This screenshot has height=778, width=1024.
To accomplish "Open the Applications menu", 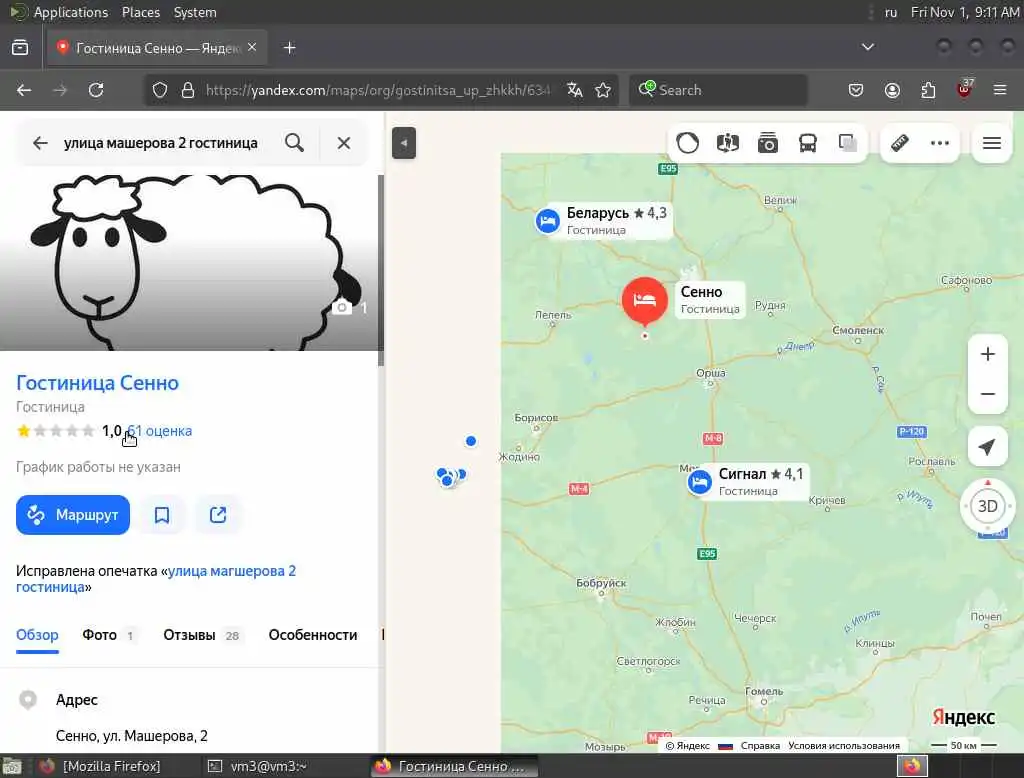I will click(71, 12).
